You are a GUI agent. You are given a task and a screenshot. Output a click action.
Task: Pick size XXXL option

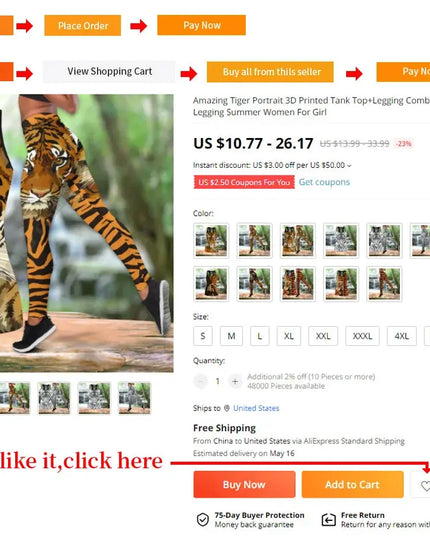tap(362, 336)
